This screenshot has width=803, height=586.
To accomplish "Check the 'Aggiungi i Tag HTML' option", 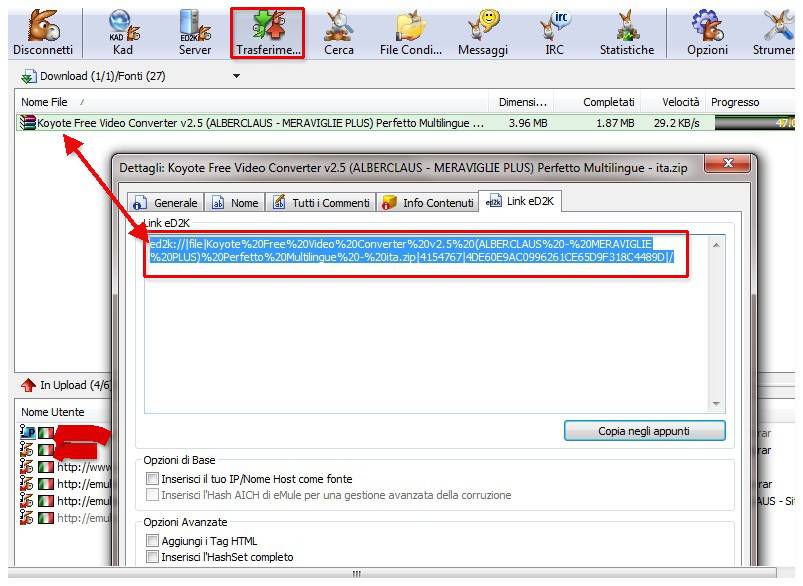I will click(x=153, y=541).
